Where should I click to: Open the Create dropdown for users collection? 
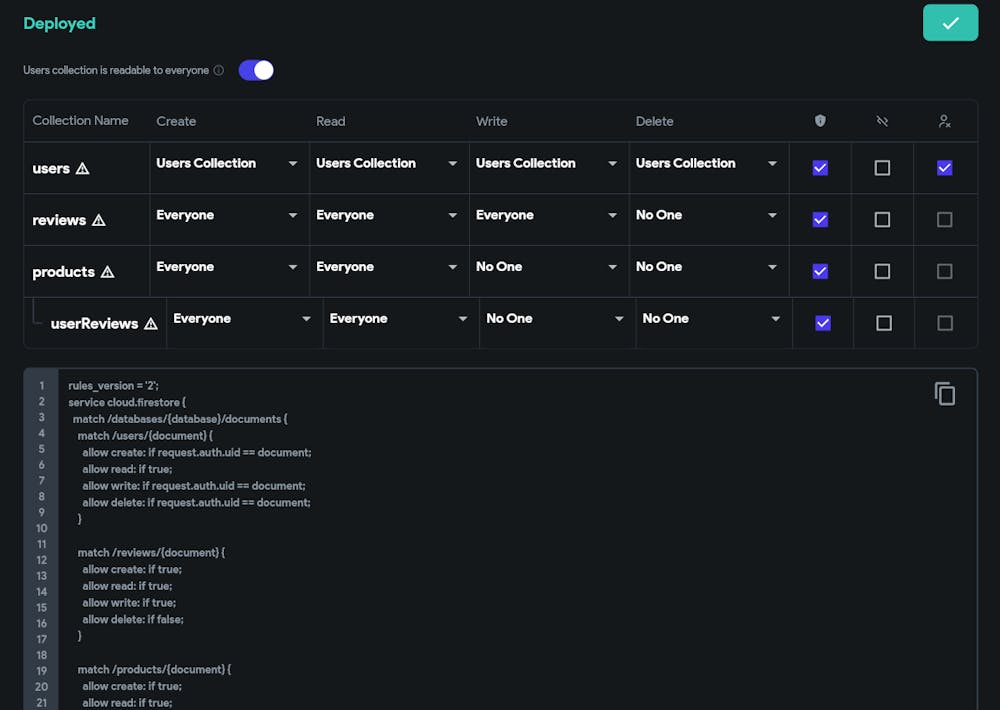(x=227, y=164)
